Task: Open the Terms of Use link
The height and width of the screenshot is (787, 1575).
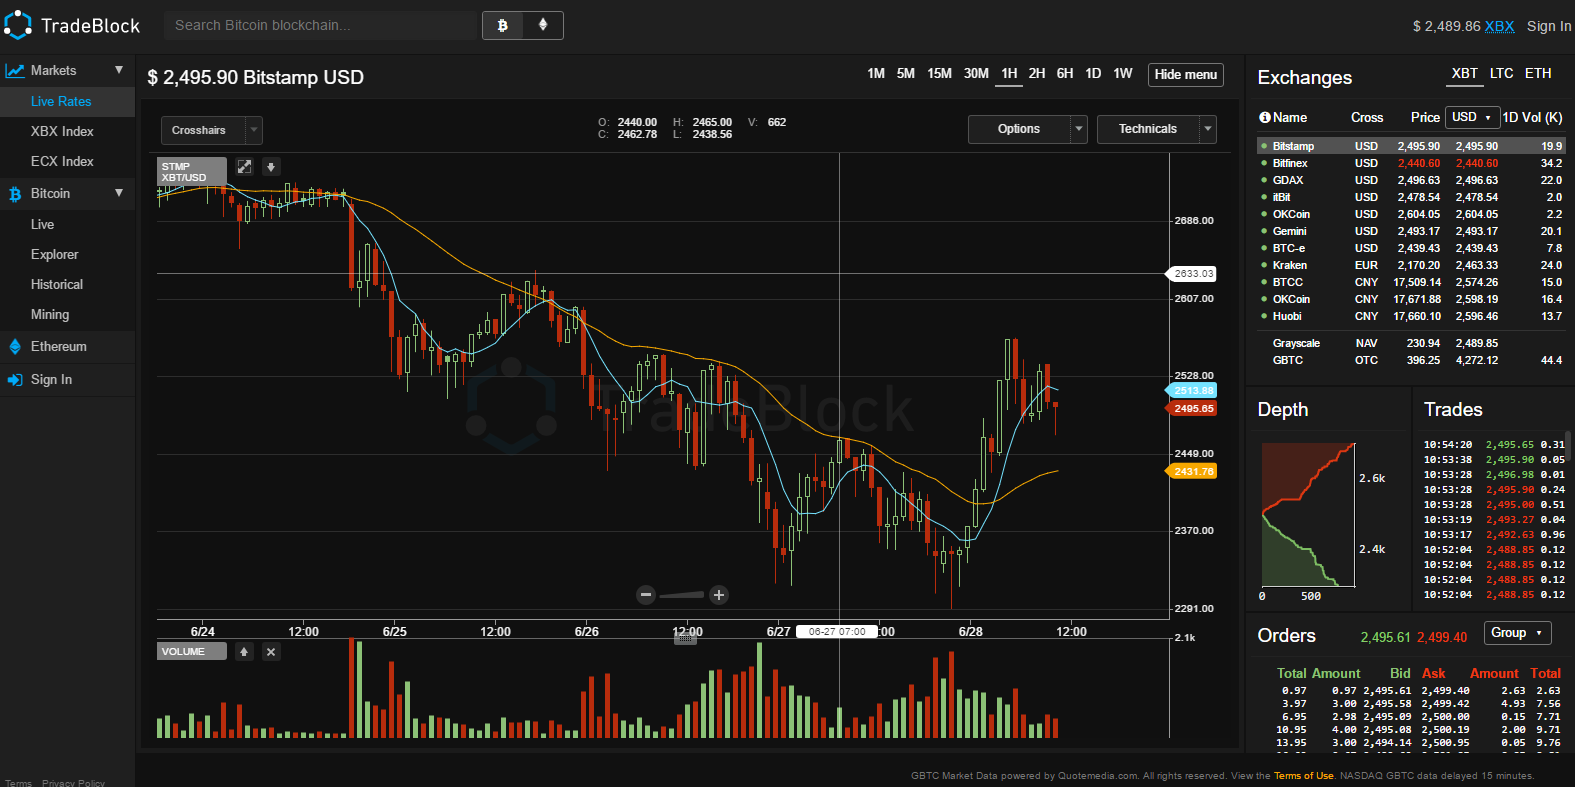Action: pos(1303,776)
